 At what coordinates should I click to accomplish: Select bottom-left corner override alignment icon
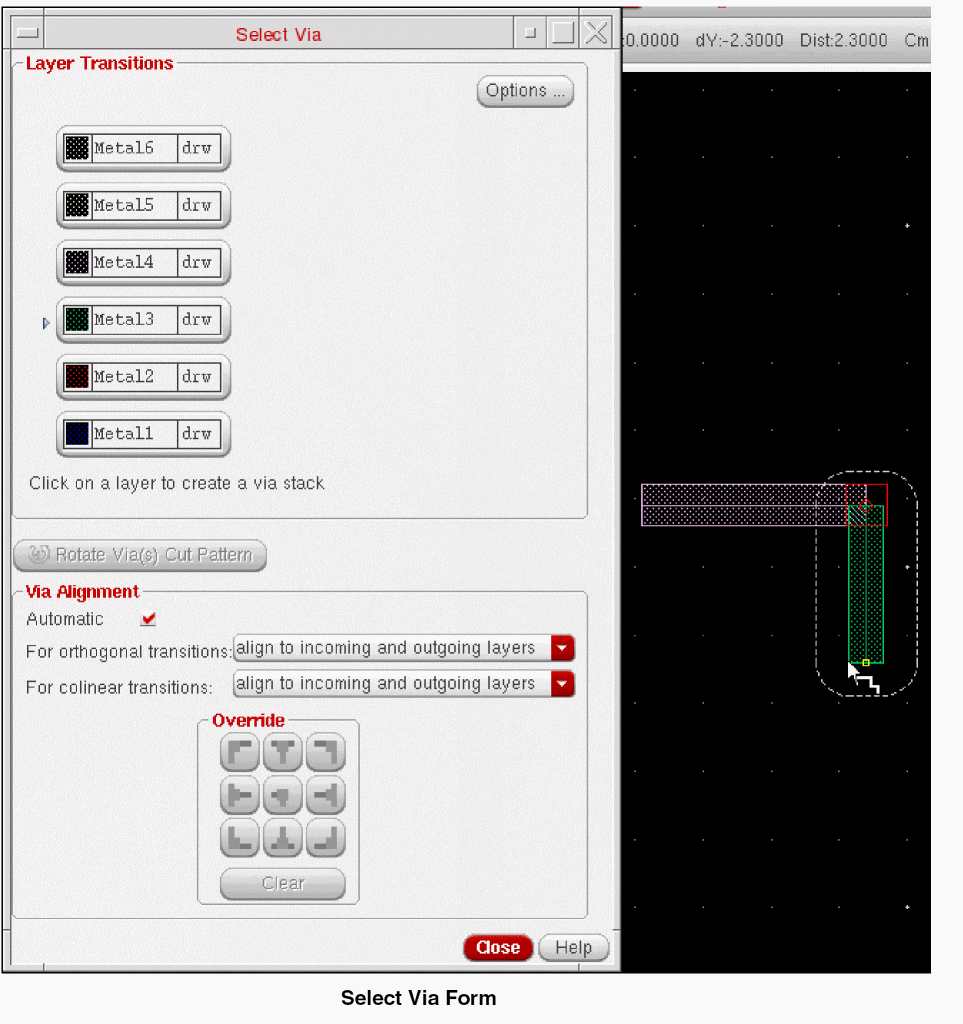pyautogui.click(x=240, y=838)
